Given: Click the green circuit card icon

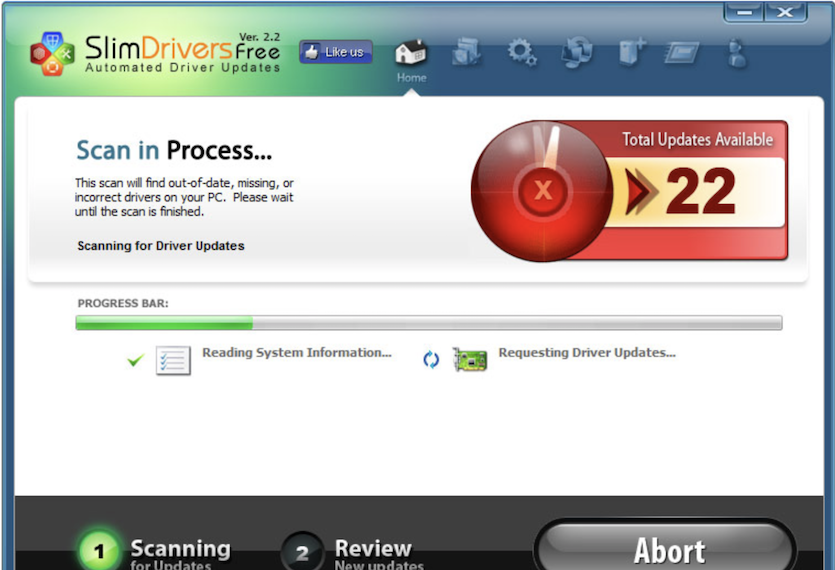Looking at the screenshot, I should tap(470, 360).
